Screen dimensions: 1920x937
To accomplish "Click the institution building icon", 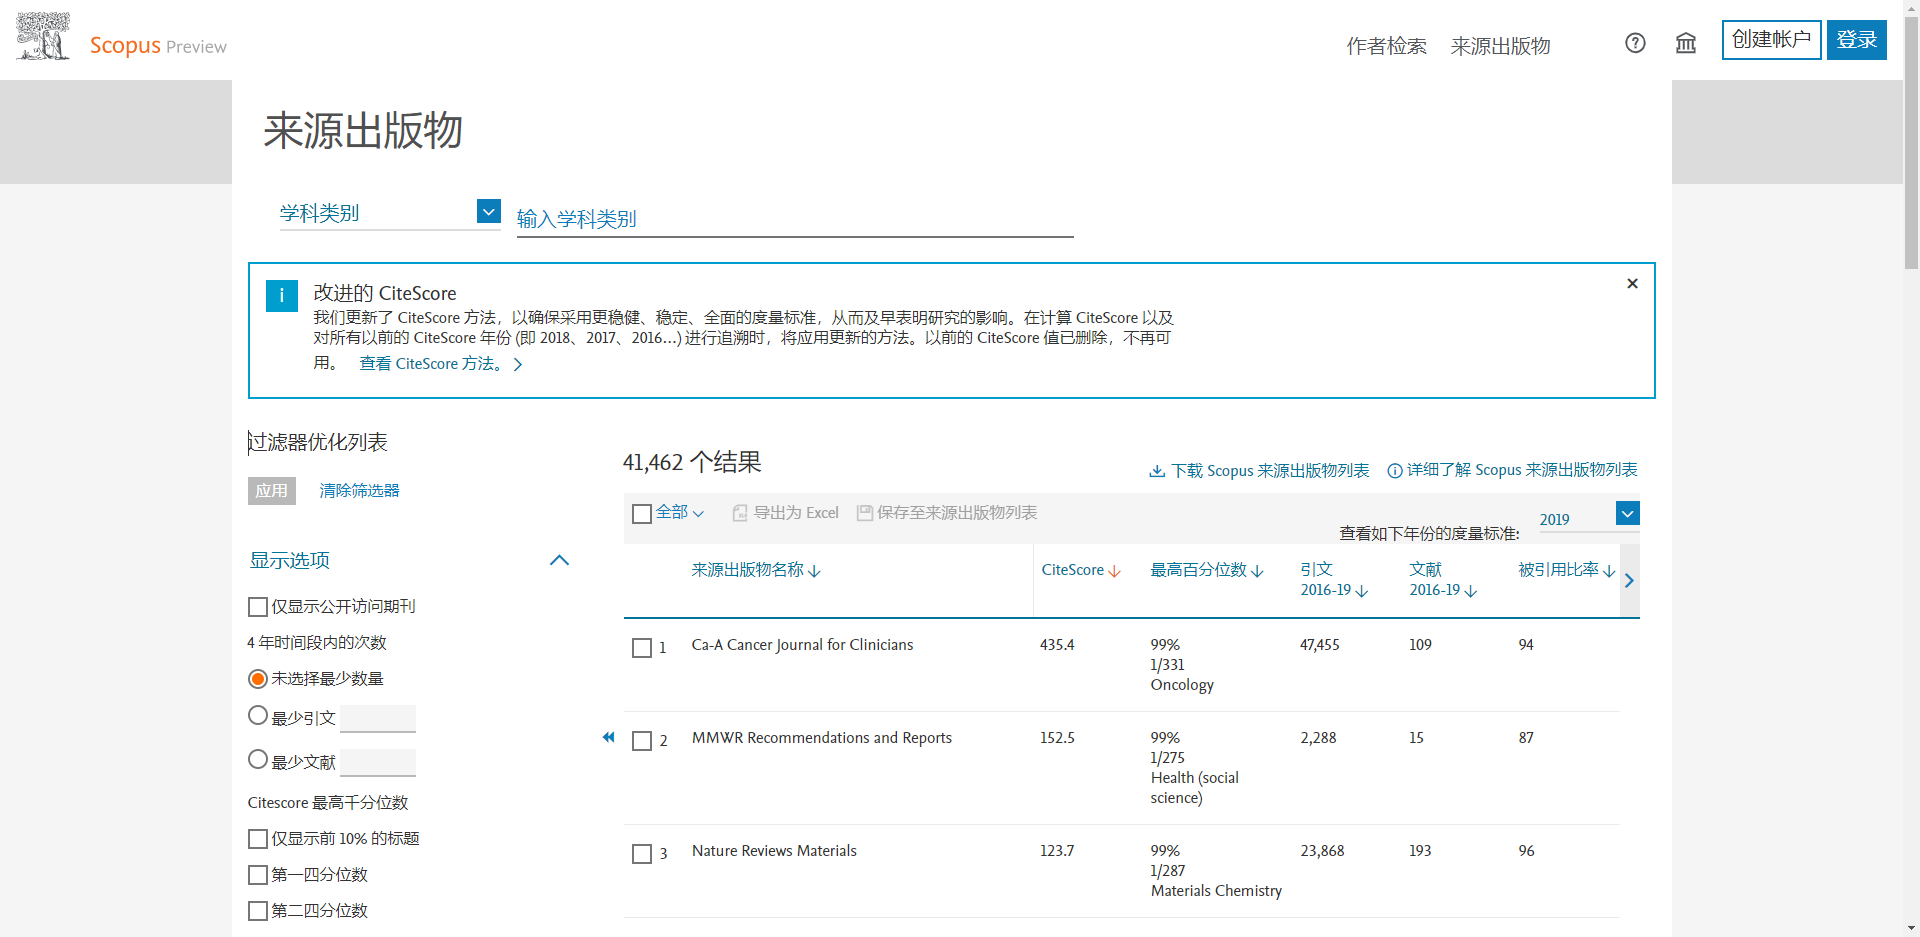I will point(1686,43).
